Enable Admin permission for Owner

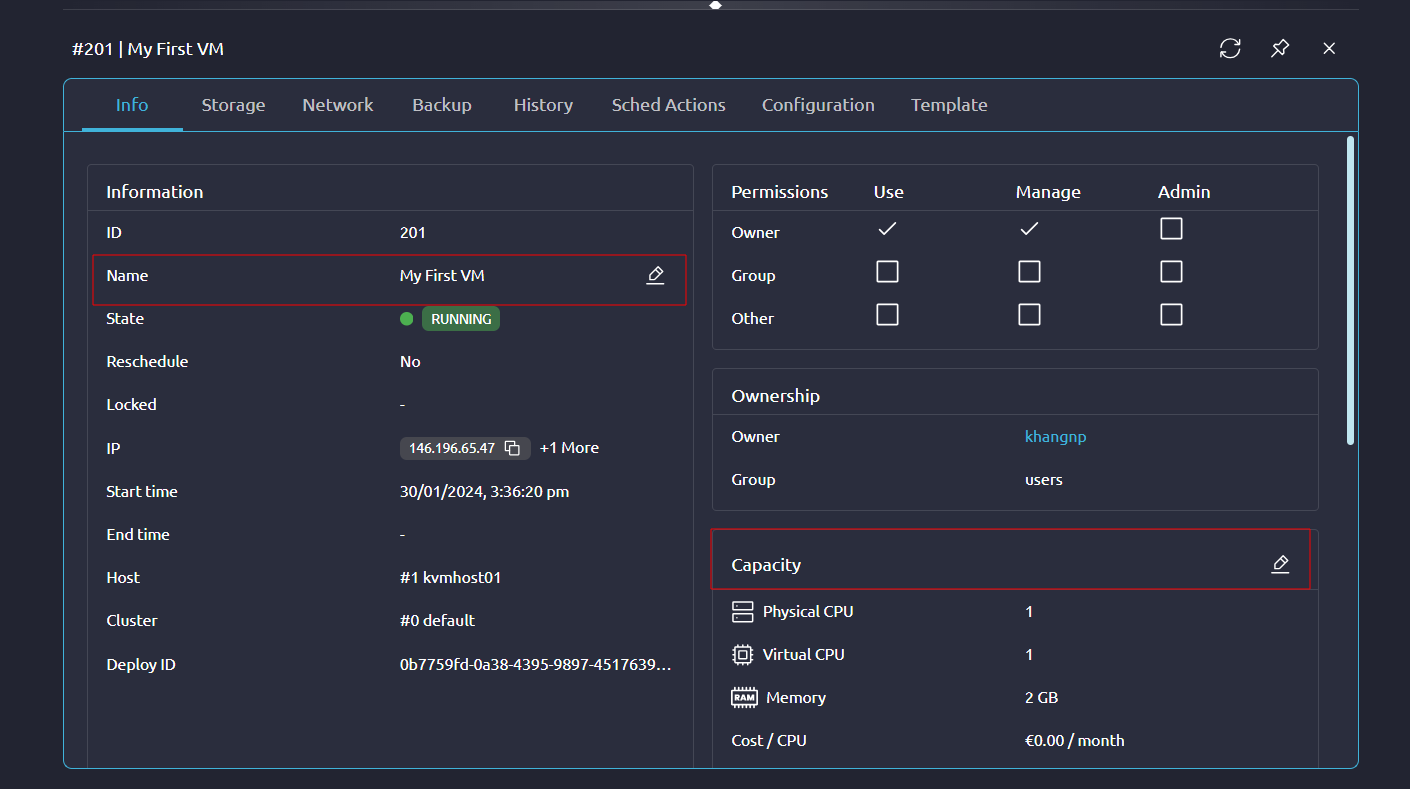point(1171,229)
